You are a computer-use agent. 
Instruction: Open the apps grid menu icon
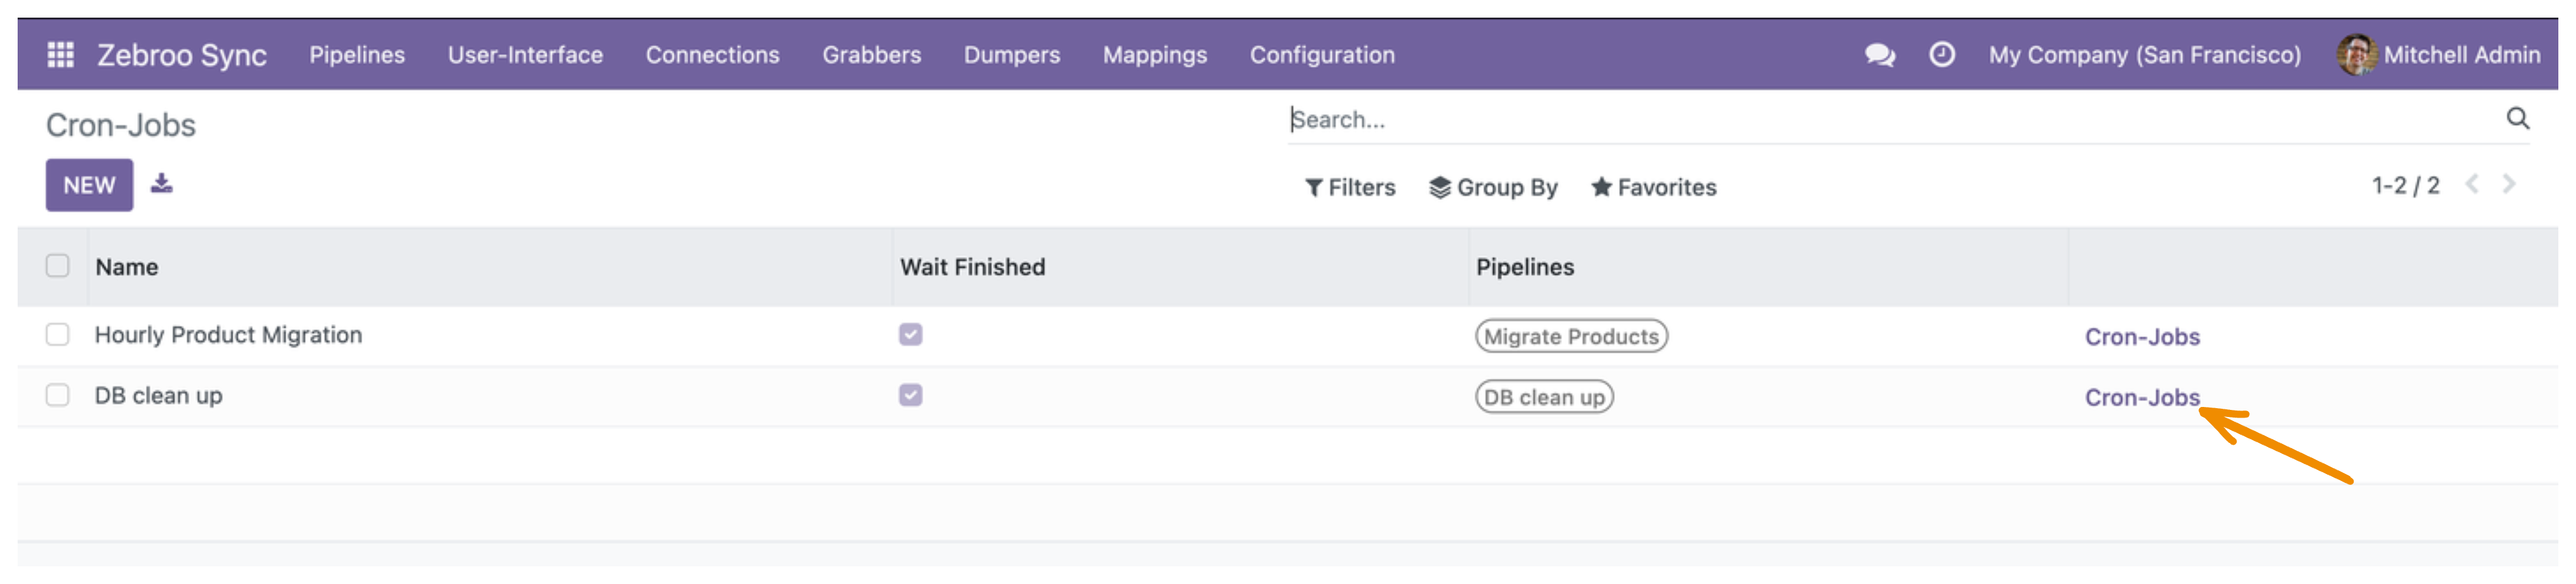click(x=60, y=54)
